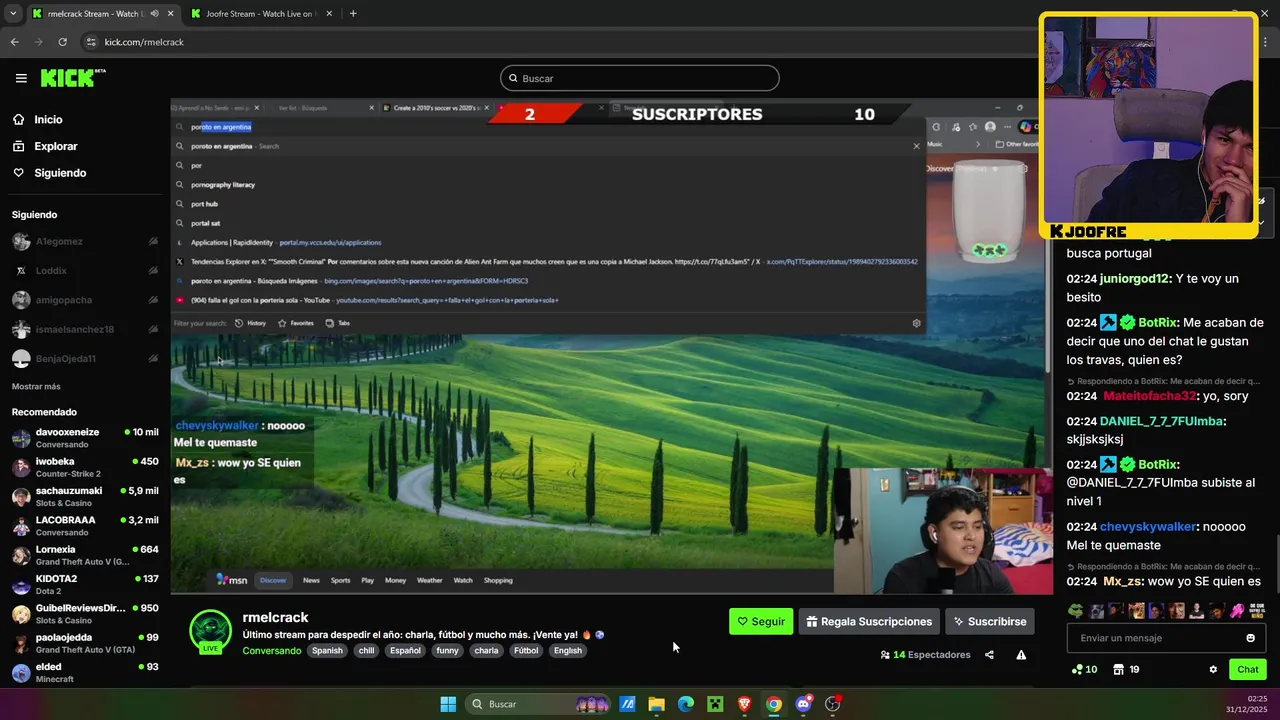This screenshot has width=1280, height=720.
Task: Select the Spanish tag
Action: tap(327, 650)
